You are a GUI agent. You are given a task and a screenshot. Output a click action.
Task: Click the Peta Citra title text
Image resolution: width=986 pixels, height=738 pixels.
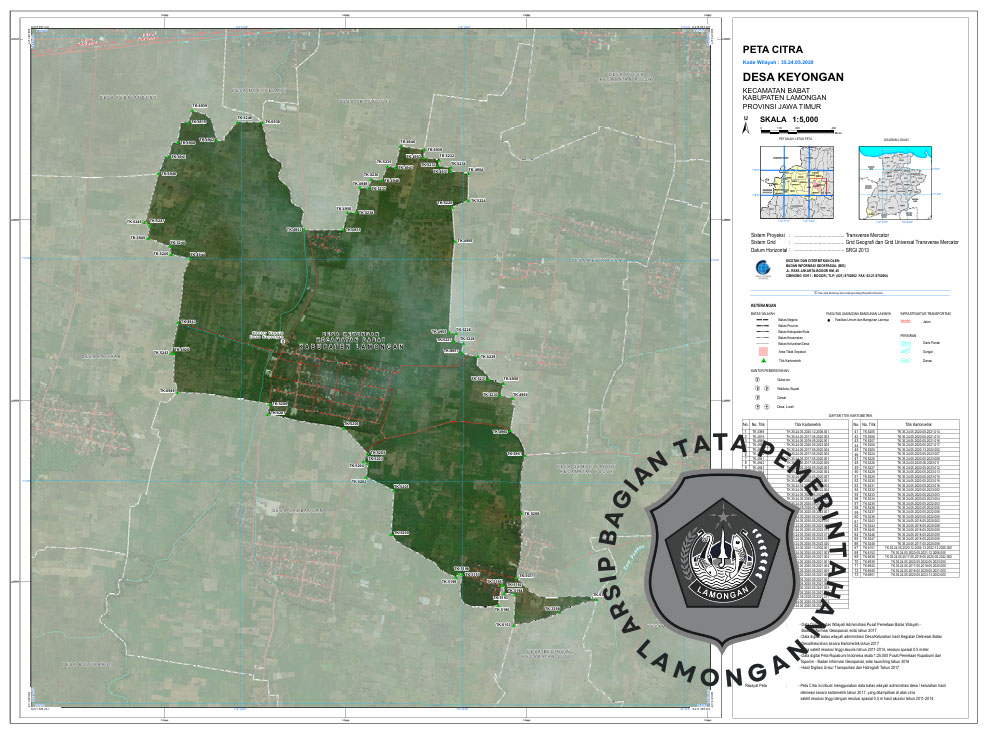pyautogui.click(x=772, y=48)
